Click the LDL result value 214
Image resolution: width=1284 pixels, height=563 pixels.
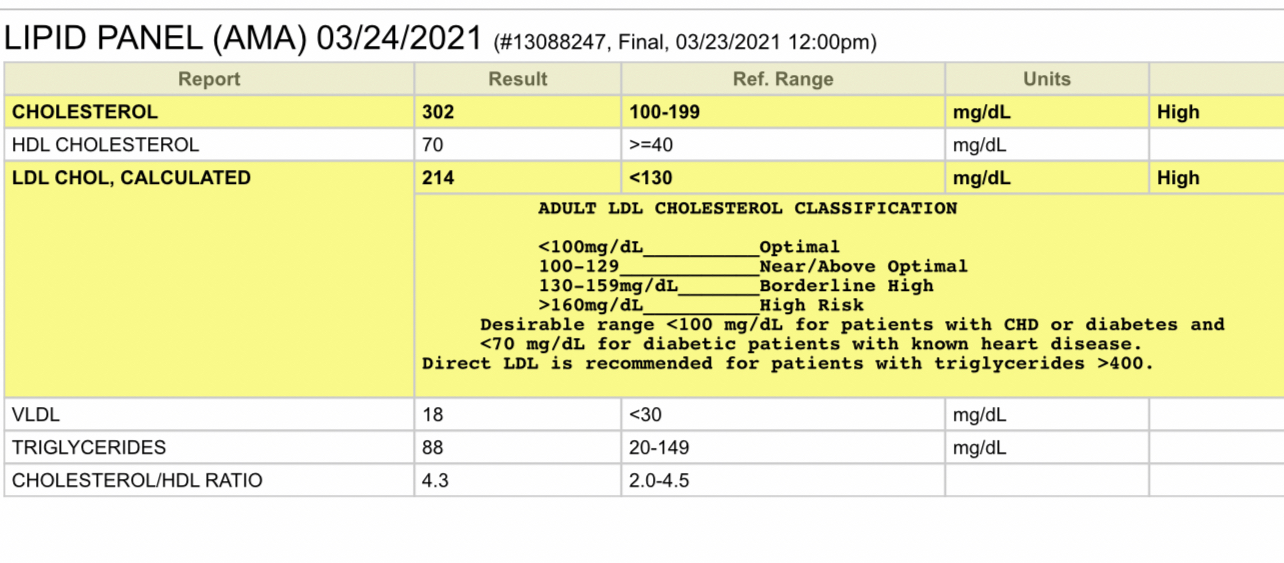[438, 178]
